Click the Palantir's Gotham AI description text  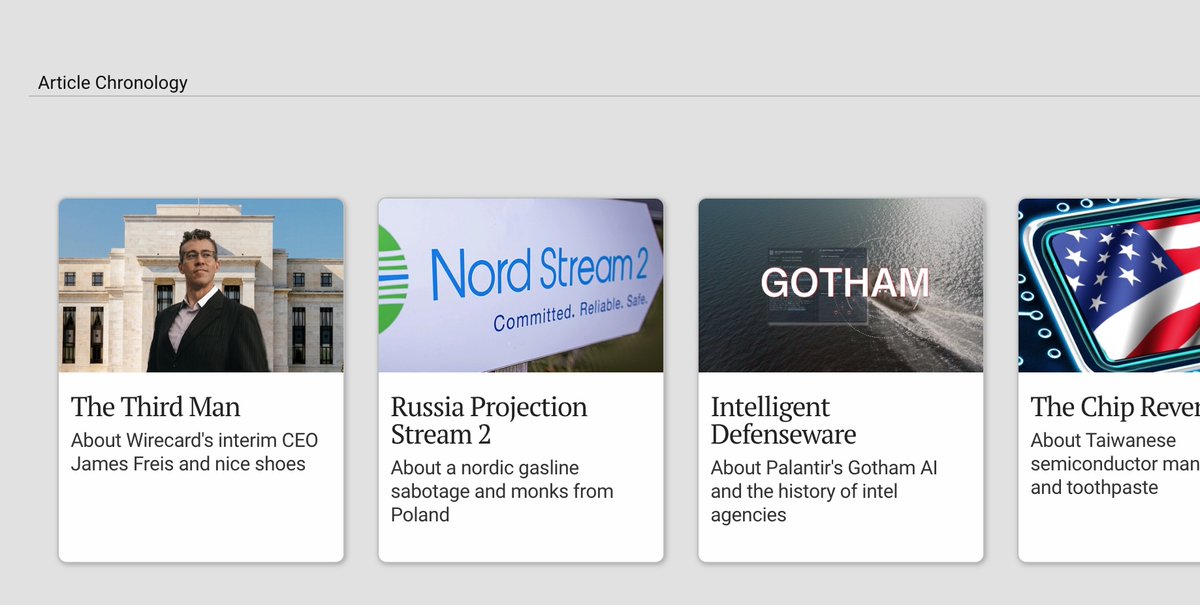[824, 491]
